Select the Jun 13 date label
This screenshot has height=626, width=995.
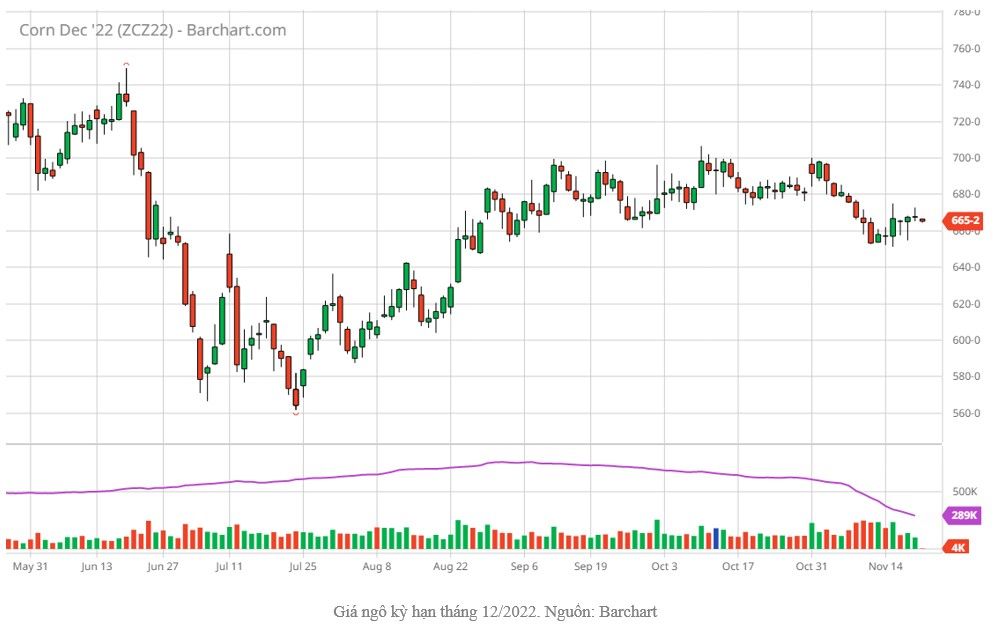pyautogui.click(x=96, y=566)
